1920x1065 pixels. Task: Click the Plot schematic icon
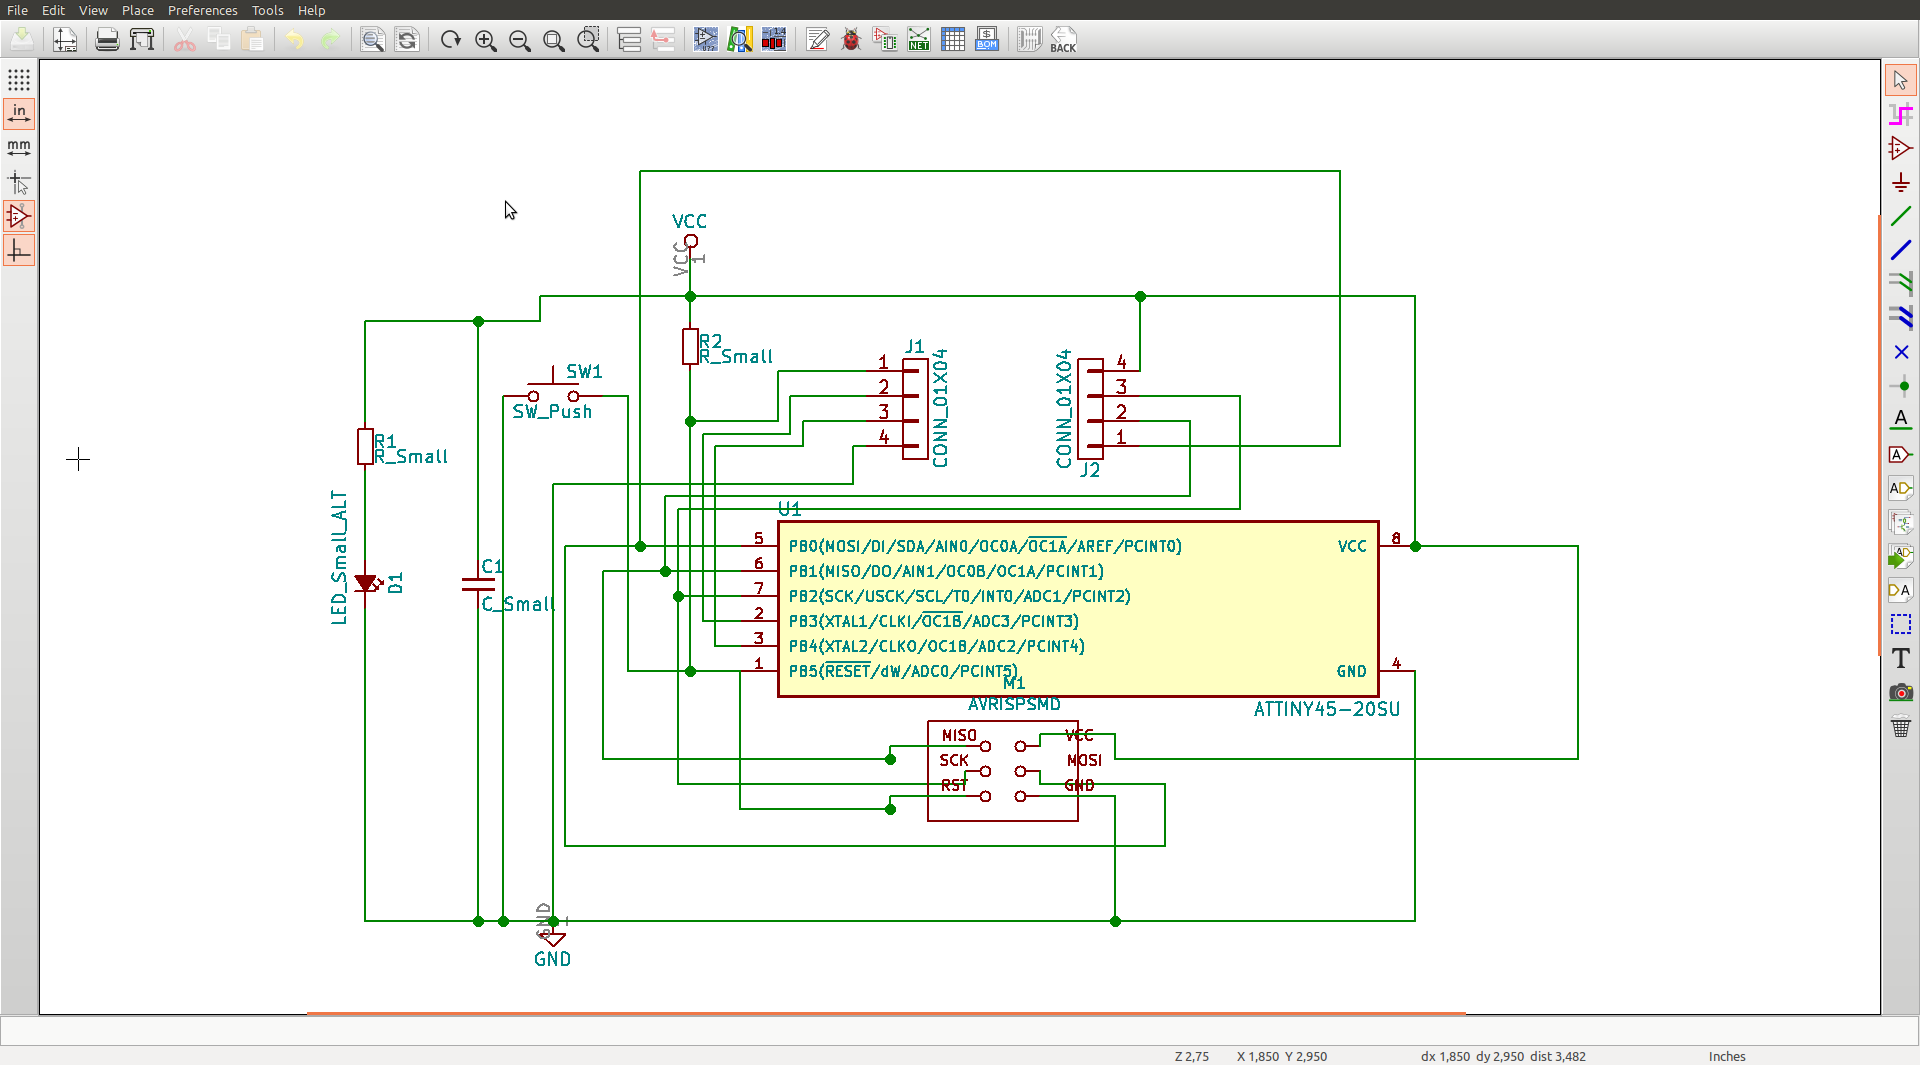(x=142, y=40)
